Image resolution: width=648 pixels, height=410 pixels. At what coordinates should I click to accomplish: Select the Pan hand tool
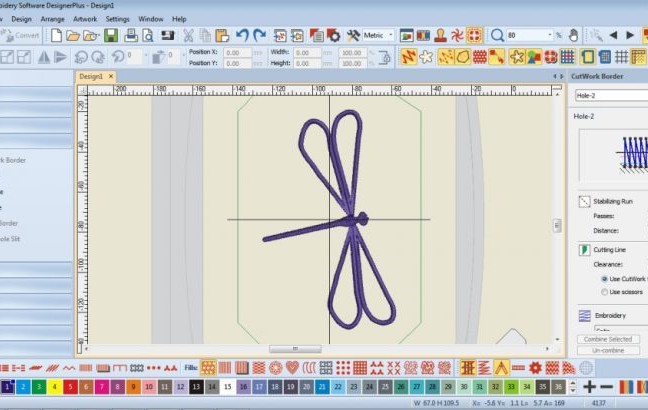tap(573, 36)
